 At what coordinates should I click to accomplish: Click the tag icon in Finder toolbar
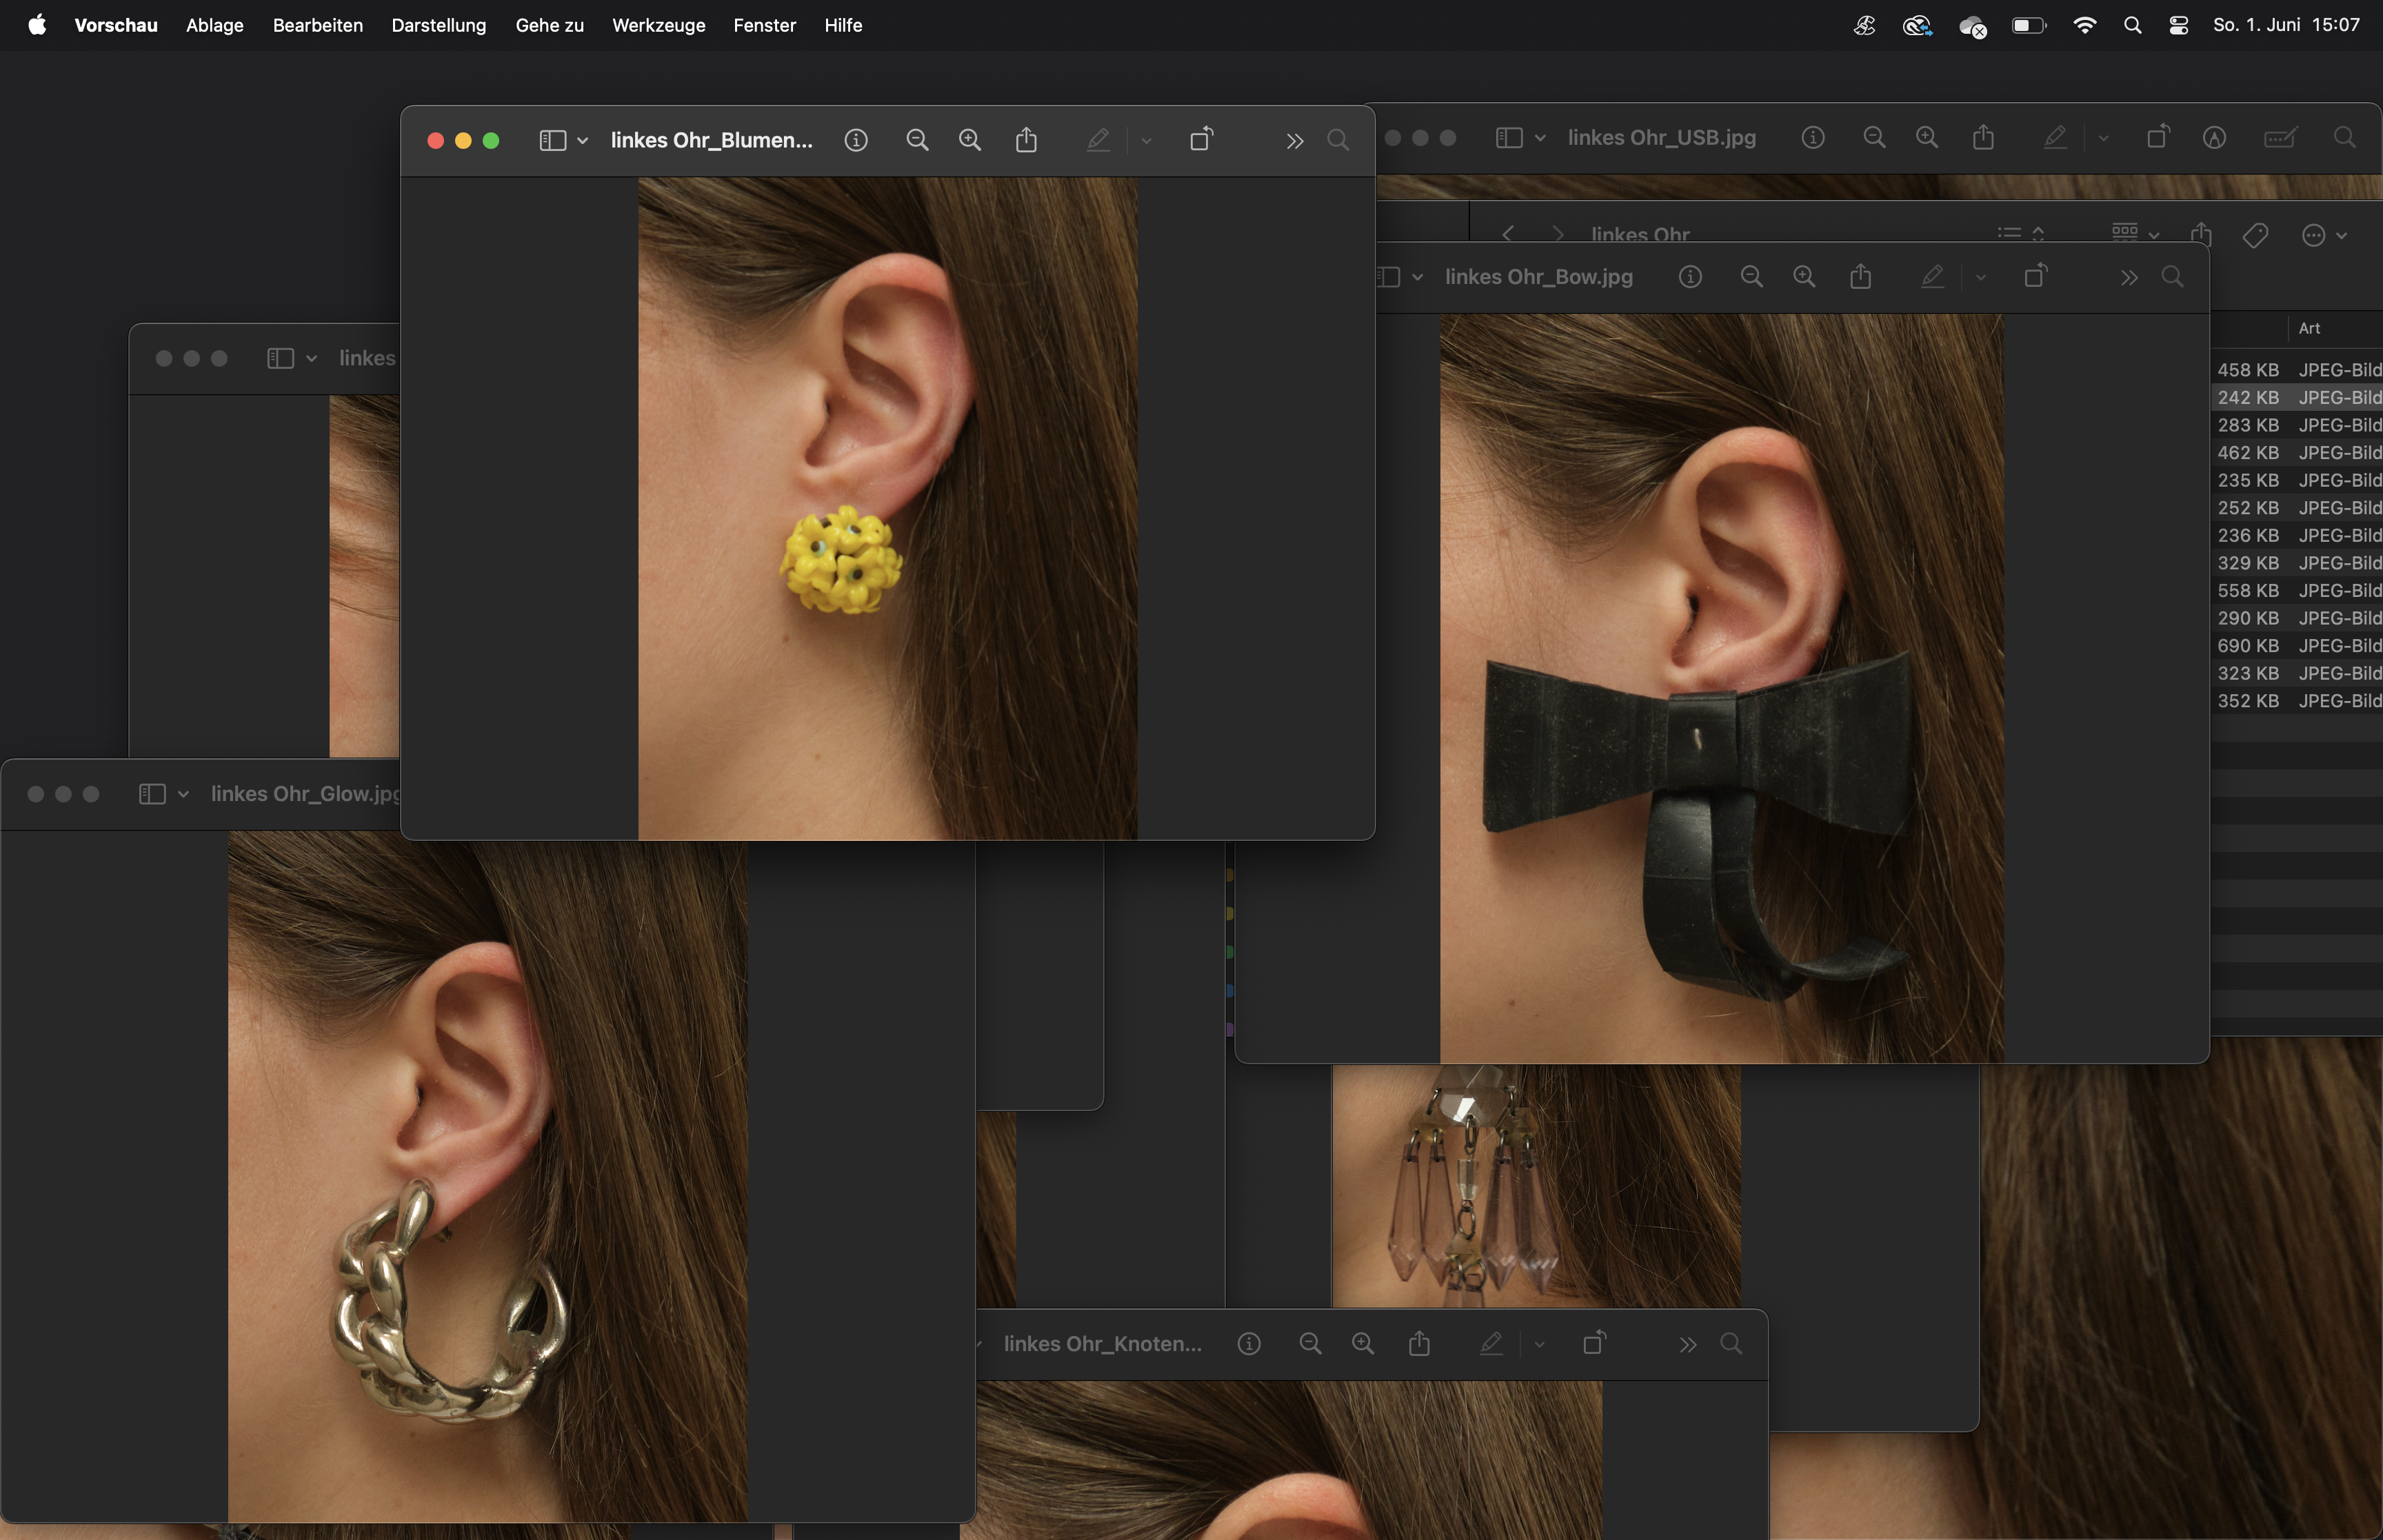(2255, 235)
